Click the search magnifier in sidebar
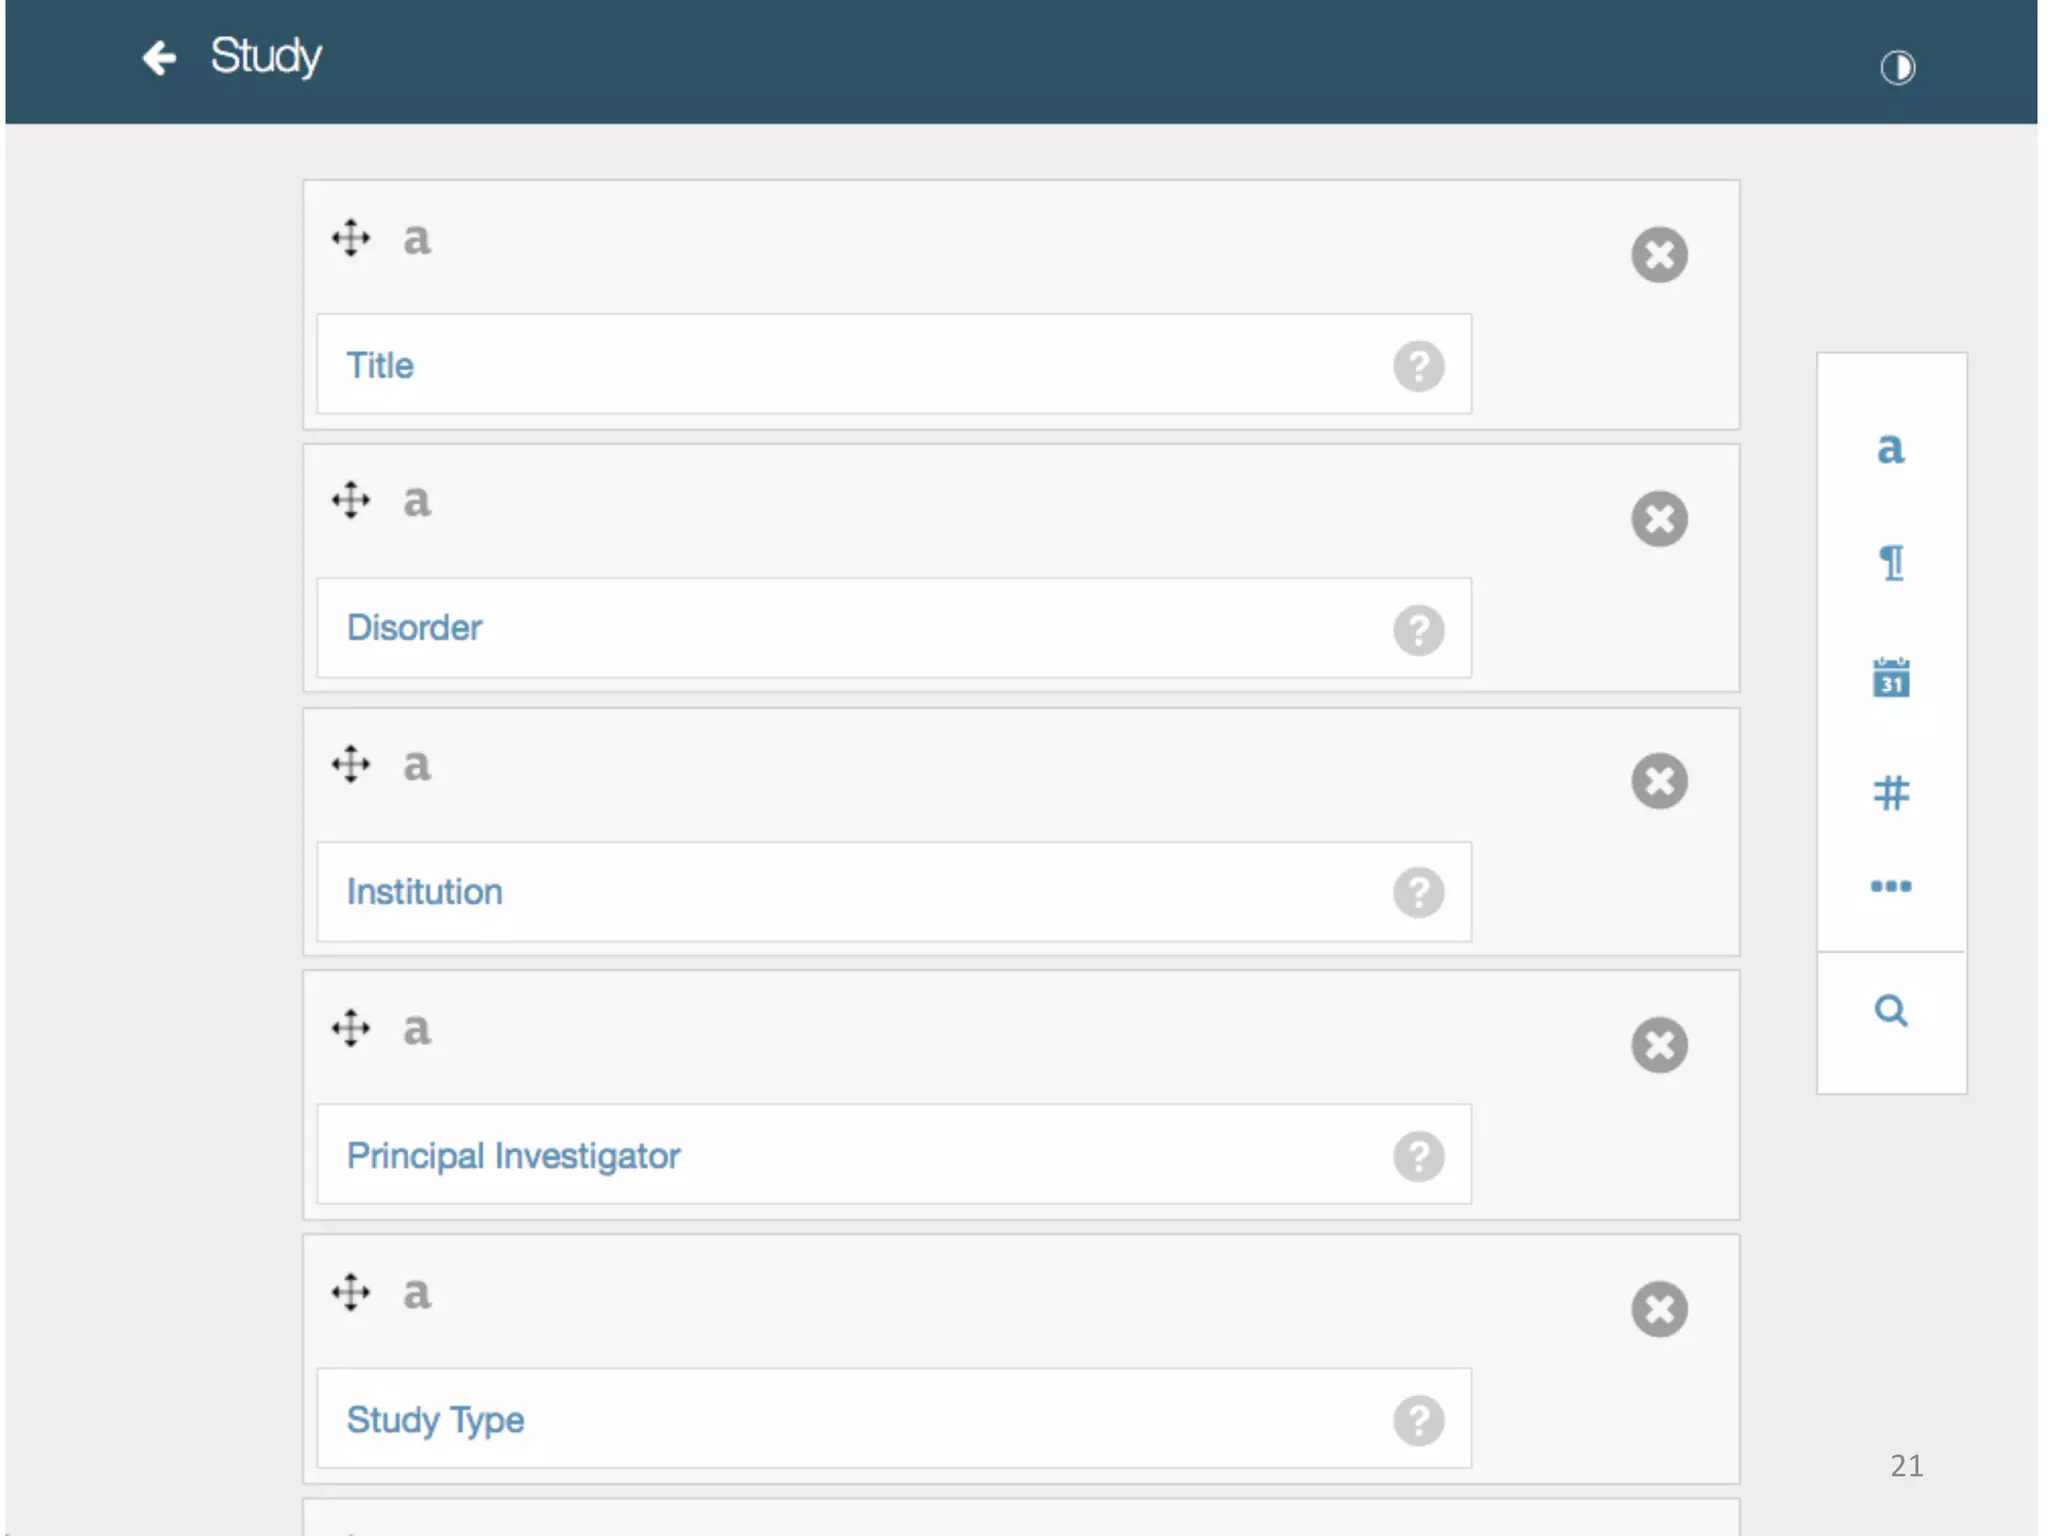Screen dimensions: 2048x1536 (1890, 1011)
